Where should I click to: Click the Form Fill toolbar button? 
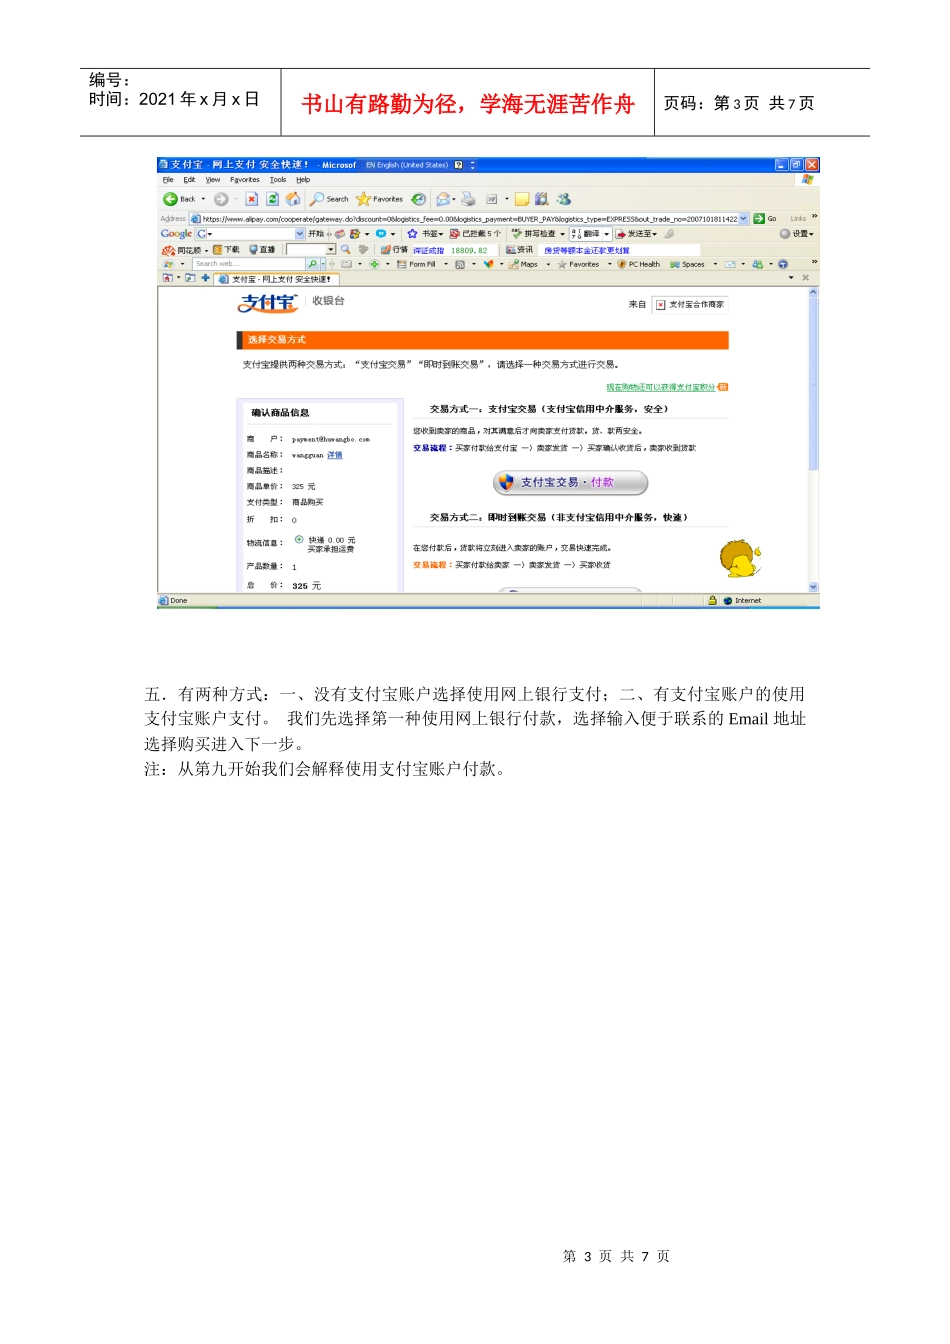(x=416, y=265)
